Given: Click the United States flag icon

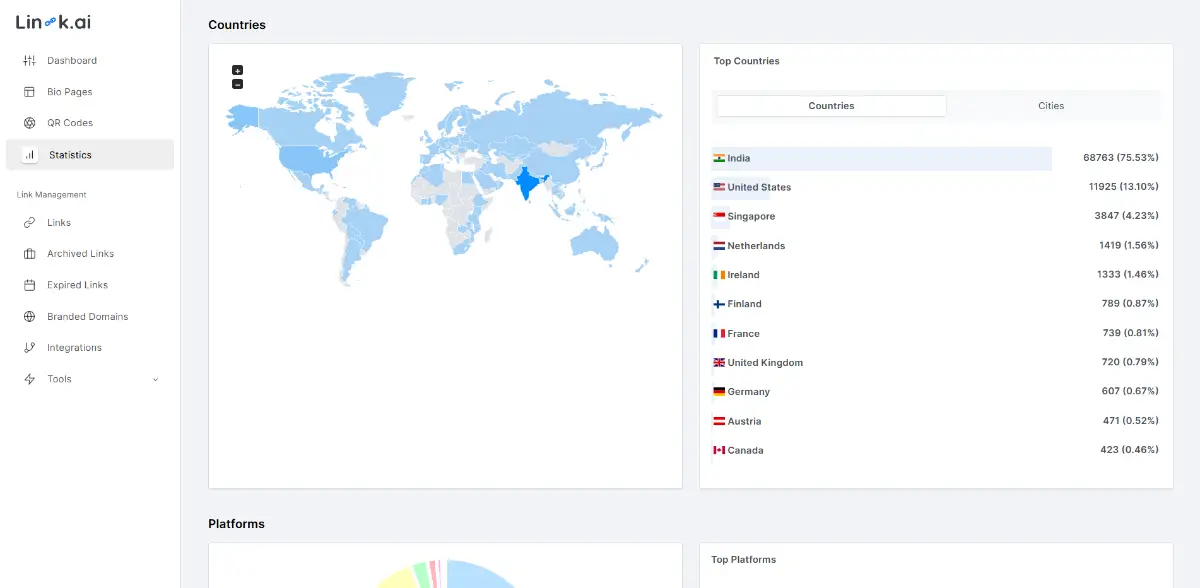Looking at the screenshot, I should point(719,188).
